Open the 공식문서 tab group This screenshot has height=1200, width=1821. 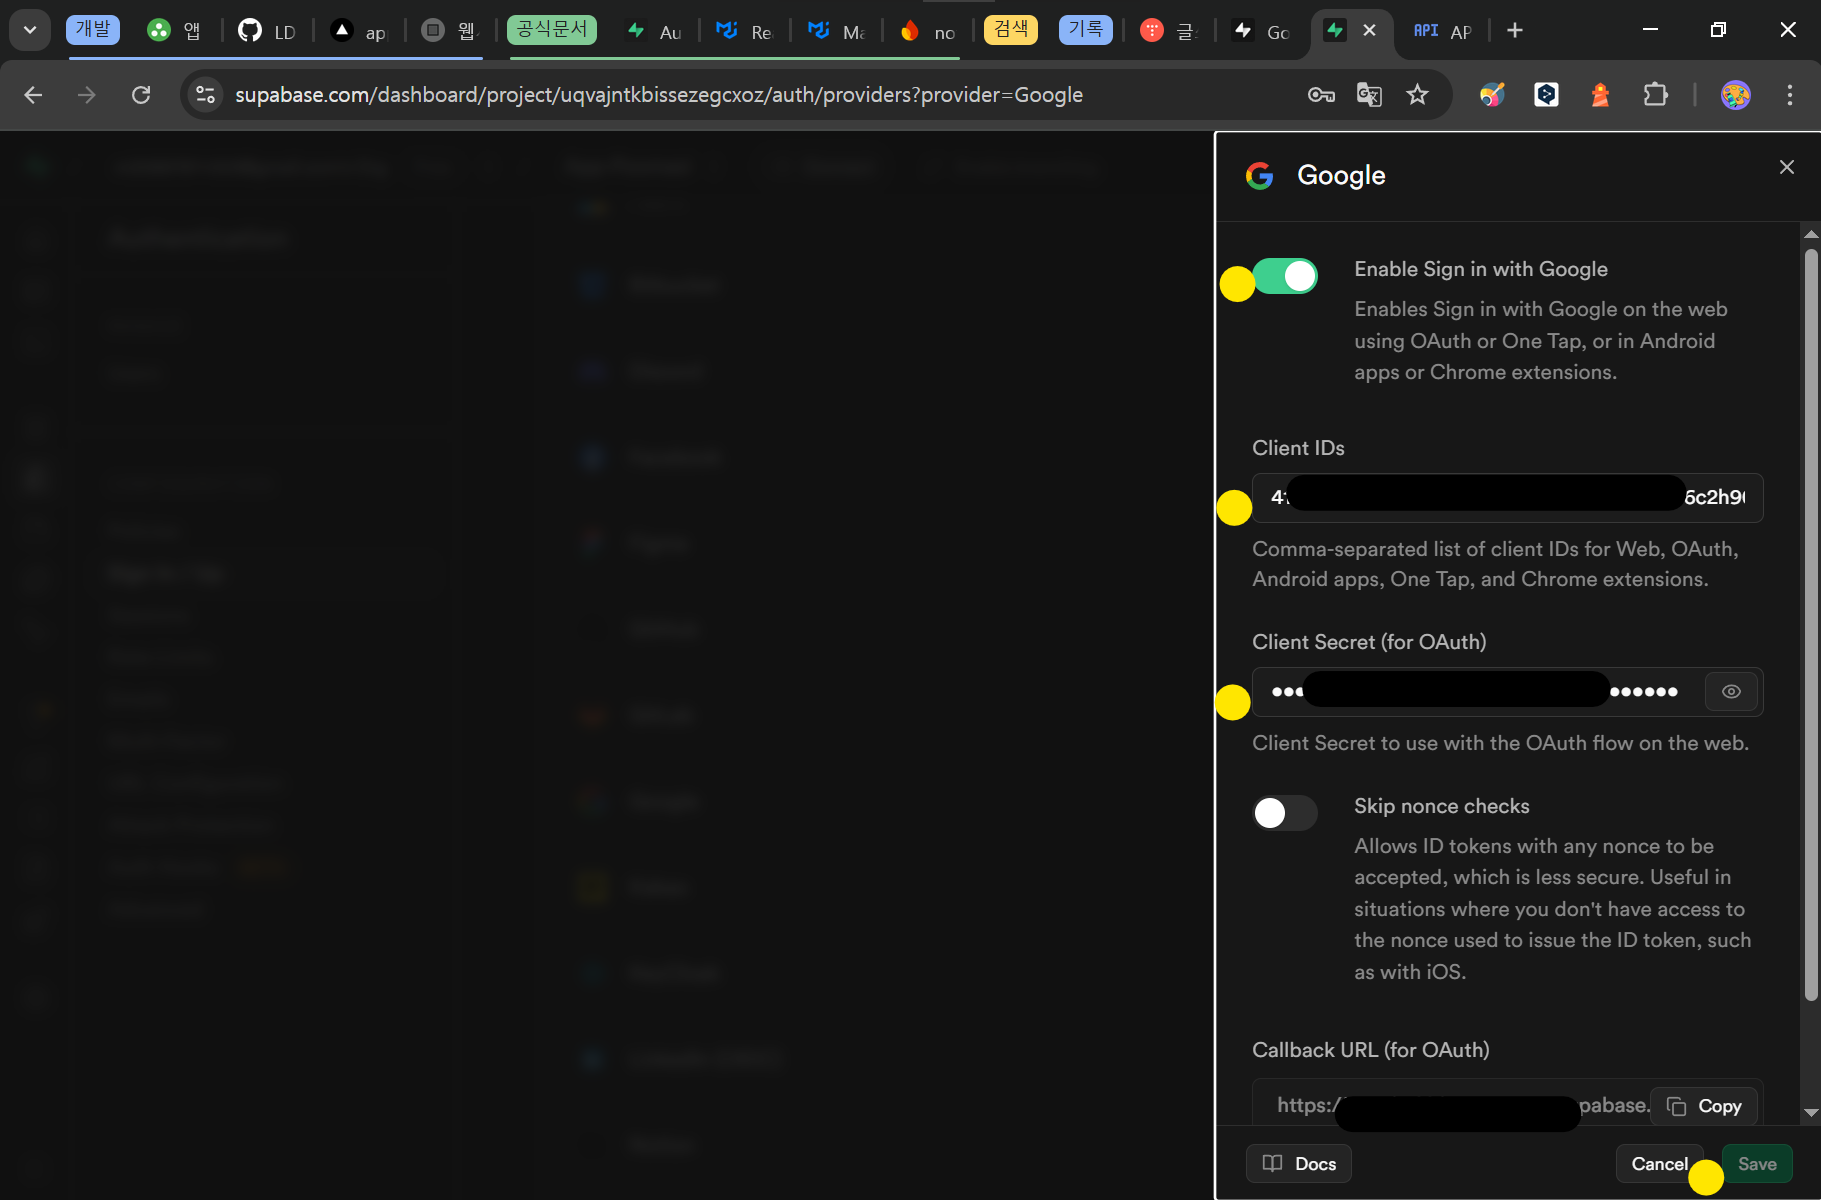552,29
